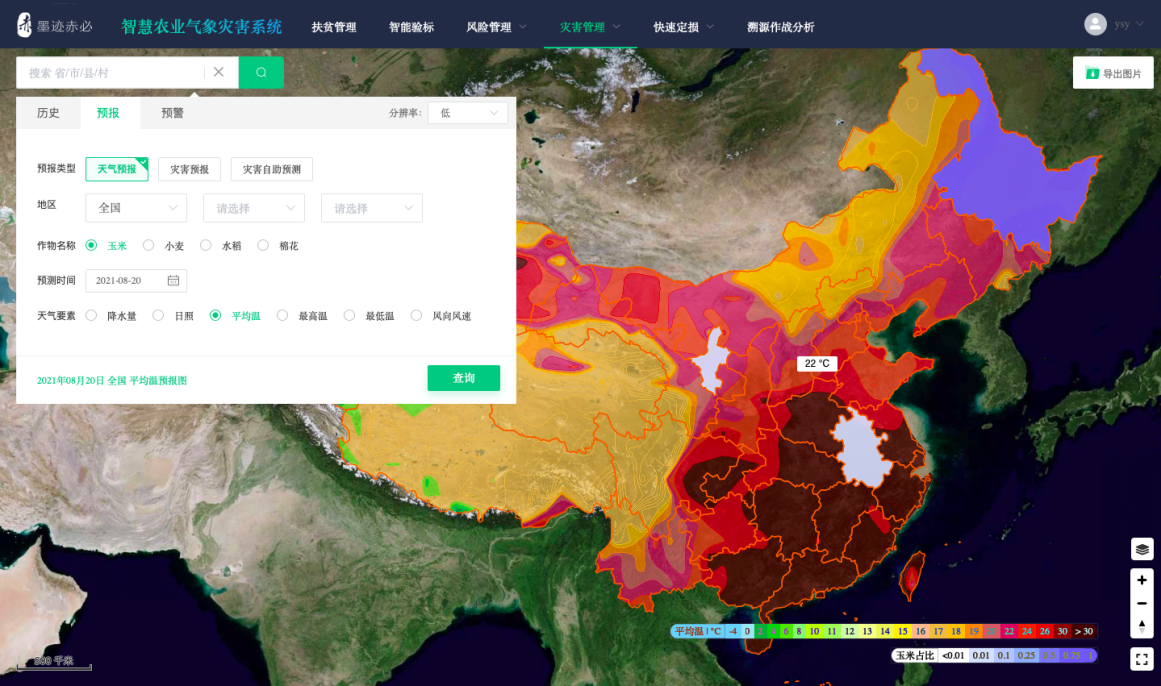Toggle fullscreen map view icon
The image size is (1161, 686).
[x=1142, y=659]
